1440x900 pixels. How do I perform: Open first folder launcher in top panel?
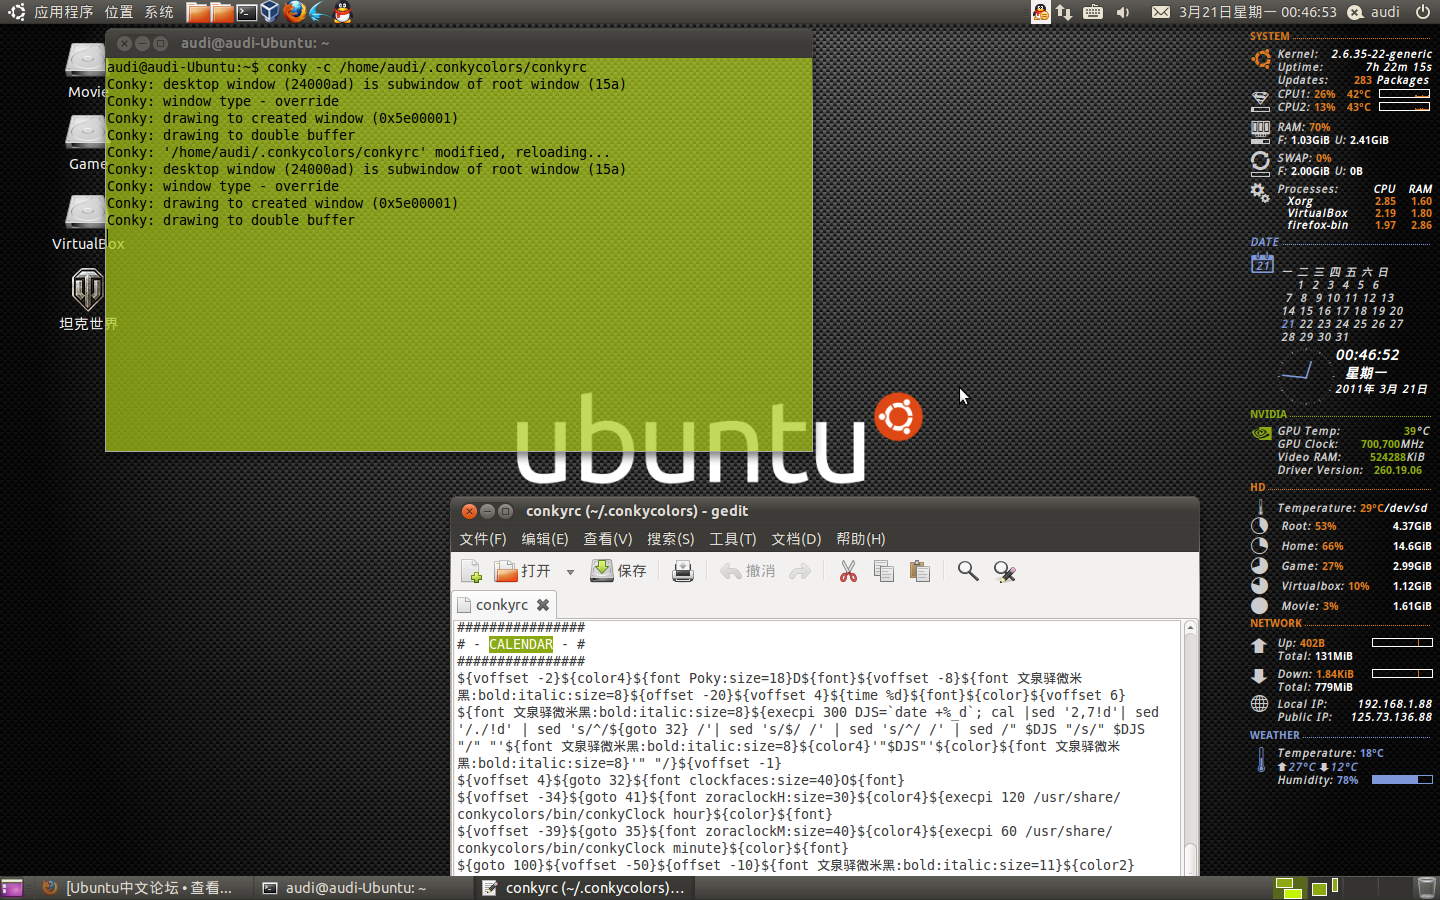coord(198,12)
